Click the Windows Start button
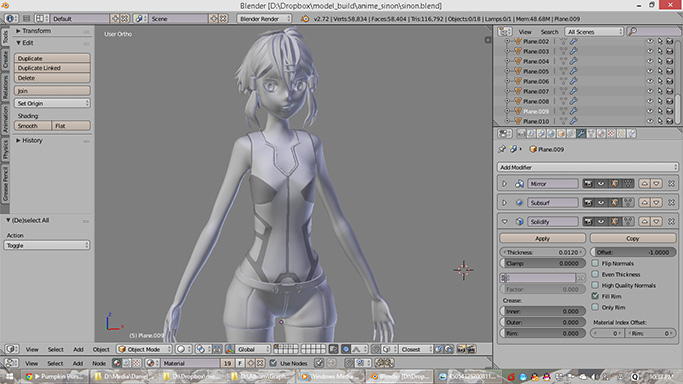The height and width of the screenshot is (384, 683). [x=10, y=376]
